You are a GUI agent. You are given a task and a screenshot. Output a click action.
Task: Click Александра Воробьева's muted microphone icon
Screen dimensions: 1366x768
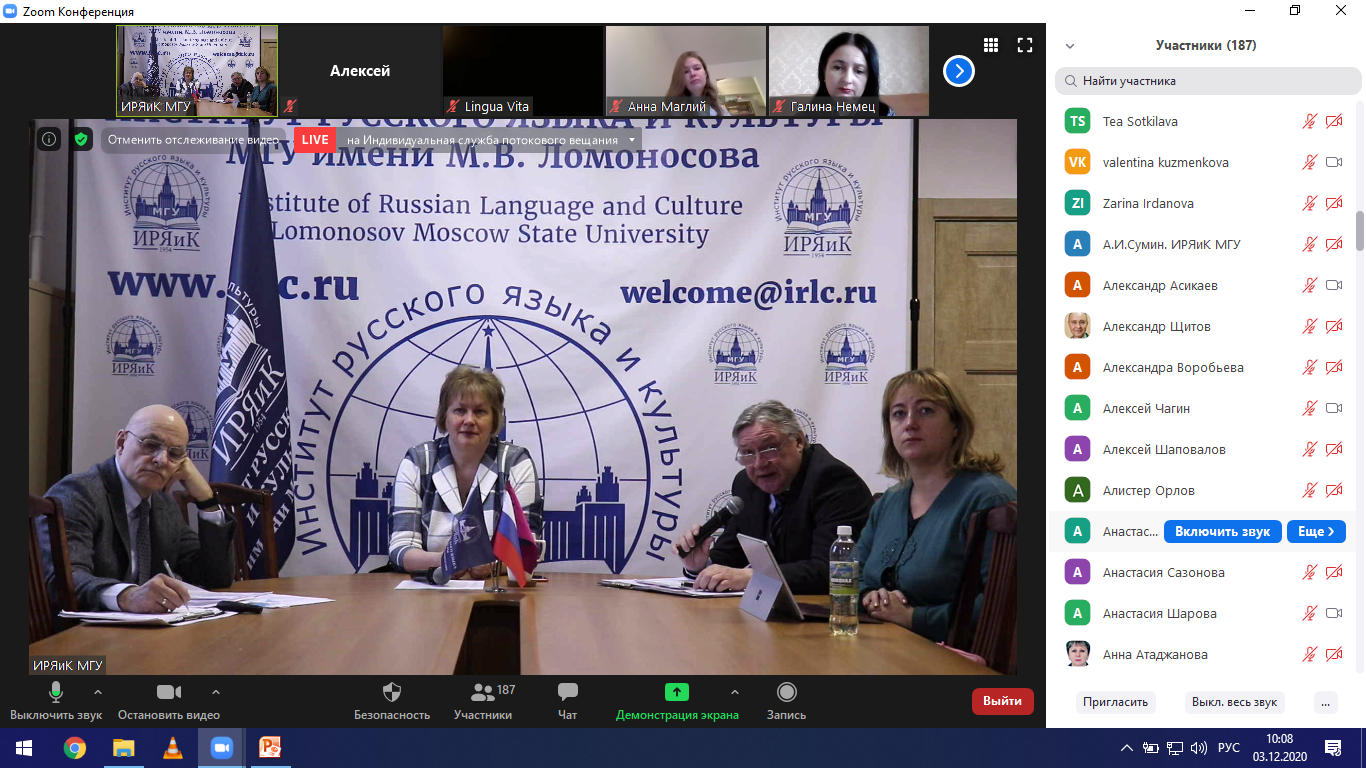pyautogui.click(x=1309, y=367)
